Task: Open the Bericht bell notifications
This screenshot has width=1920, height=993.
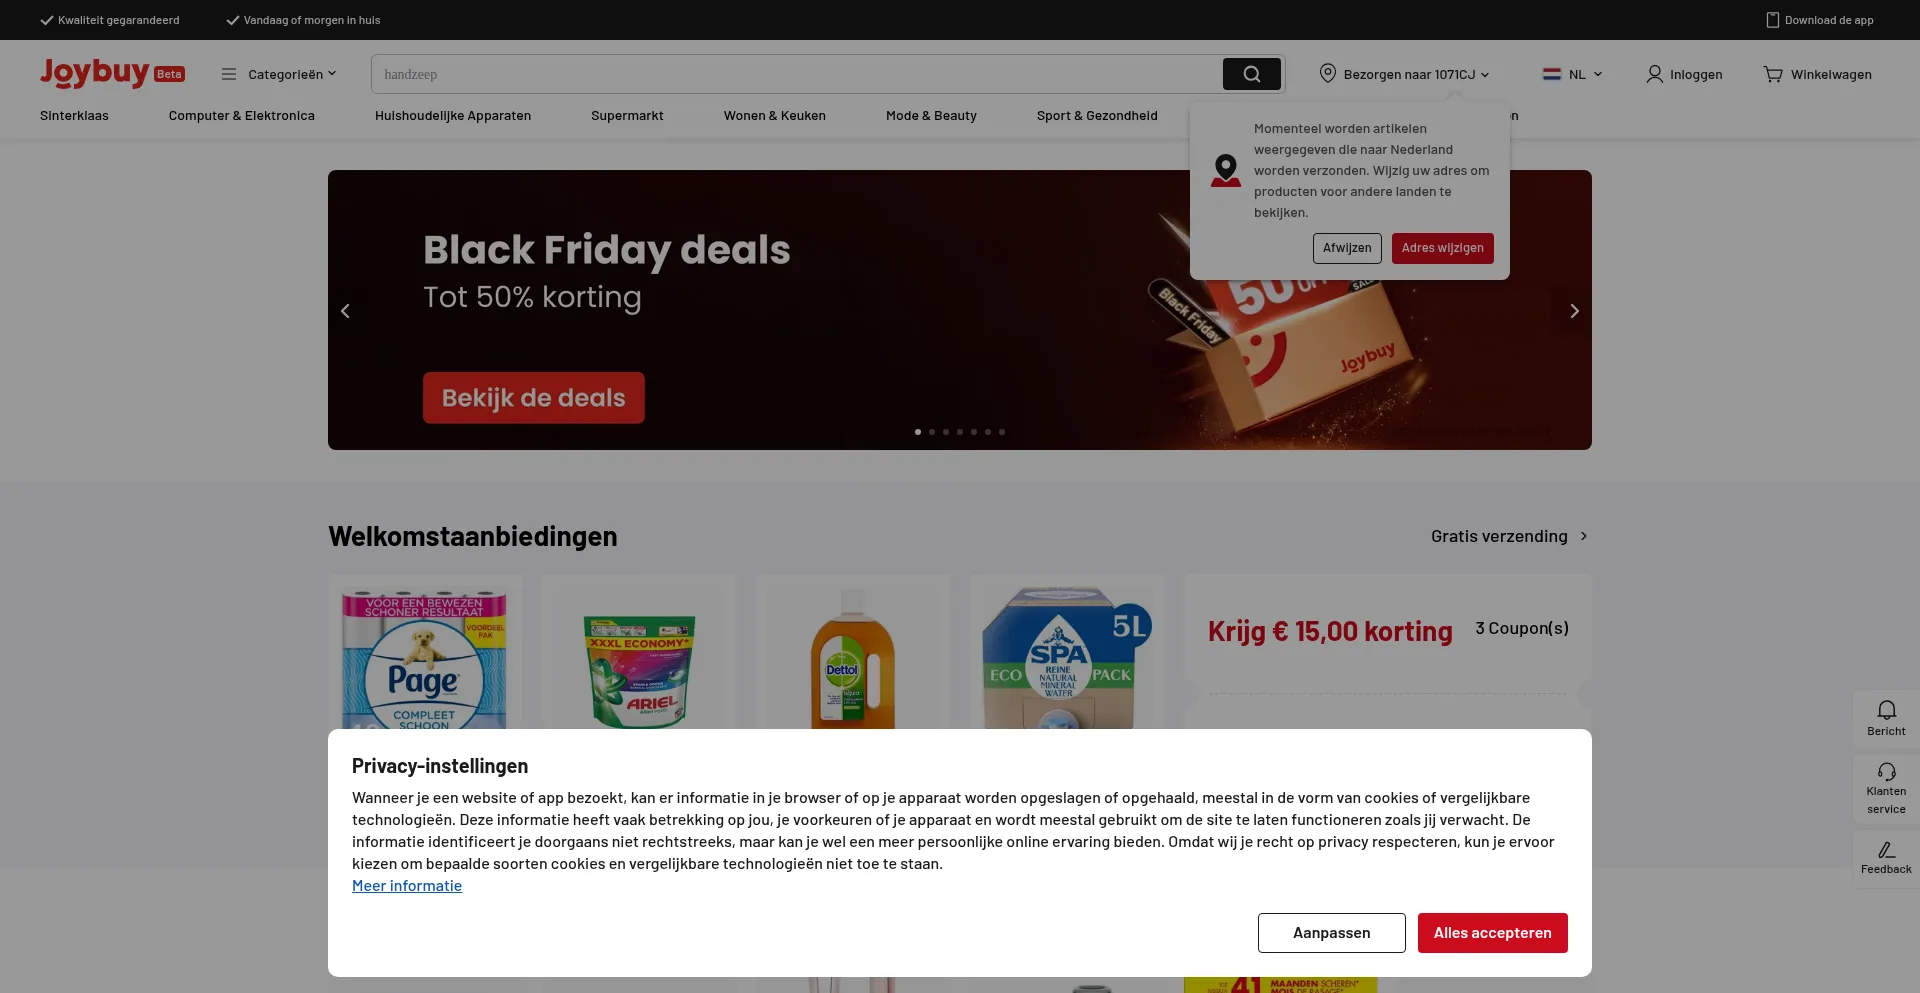Action: (x=1886, y=711)
